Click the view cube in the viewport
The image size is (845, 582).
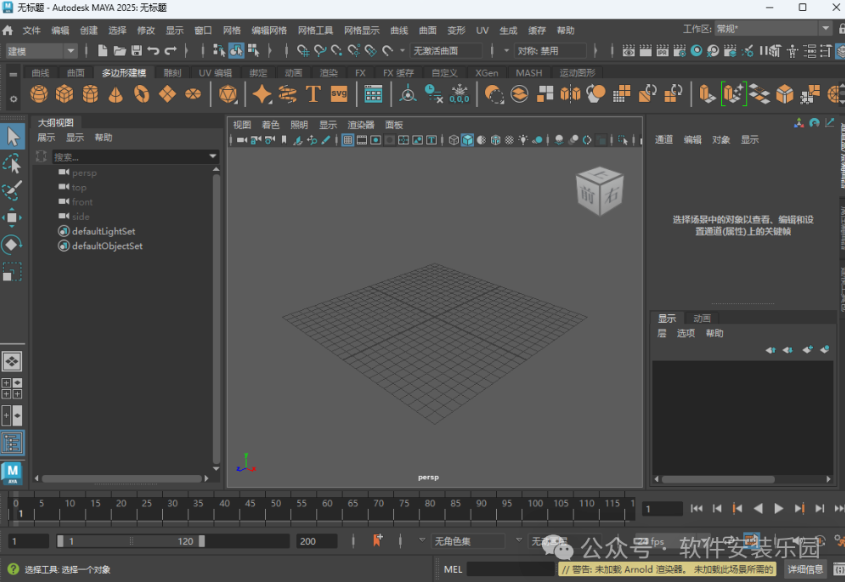point(599,191)
